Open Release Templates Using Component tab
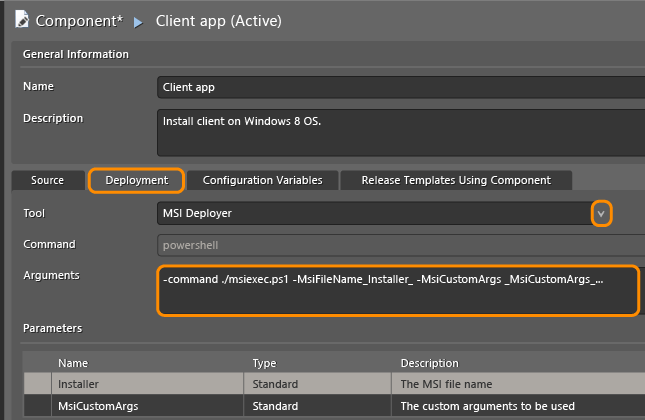 point(455,180)
